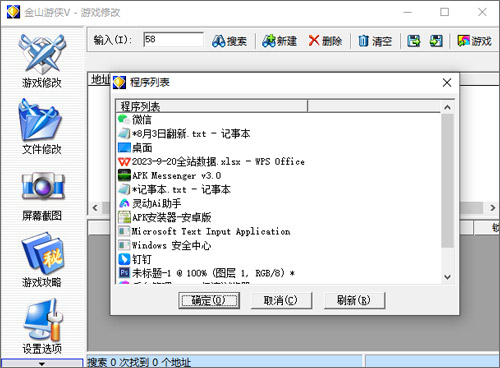Click the main window right scroll arrow
The image size is (500, 368).
click(493, 208)
